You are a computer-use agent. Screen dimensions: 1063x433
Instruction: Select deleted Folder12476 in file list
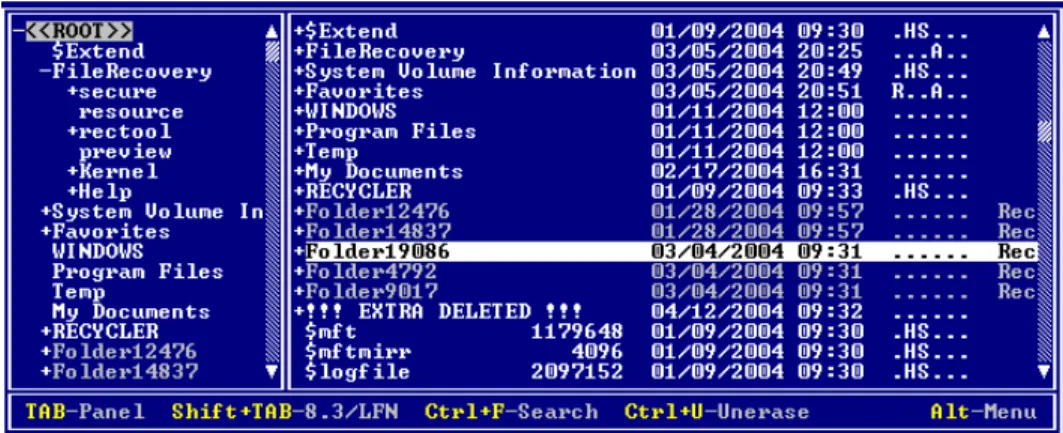coord(664,212)
